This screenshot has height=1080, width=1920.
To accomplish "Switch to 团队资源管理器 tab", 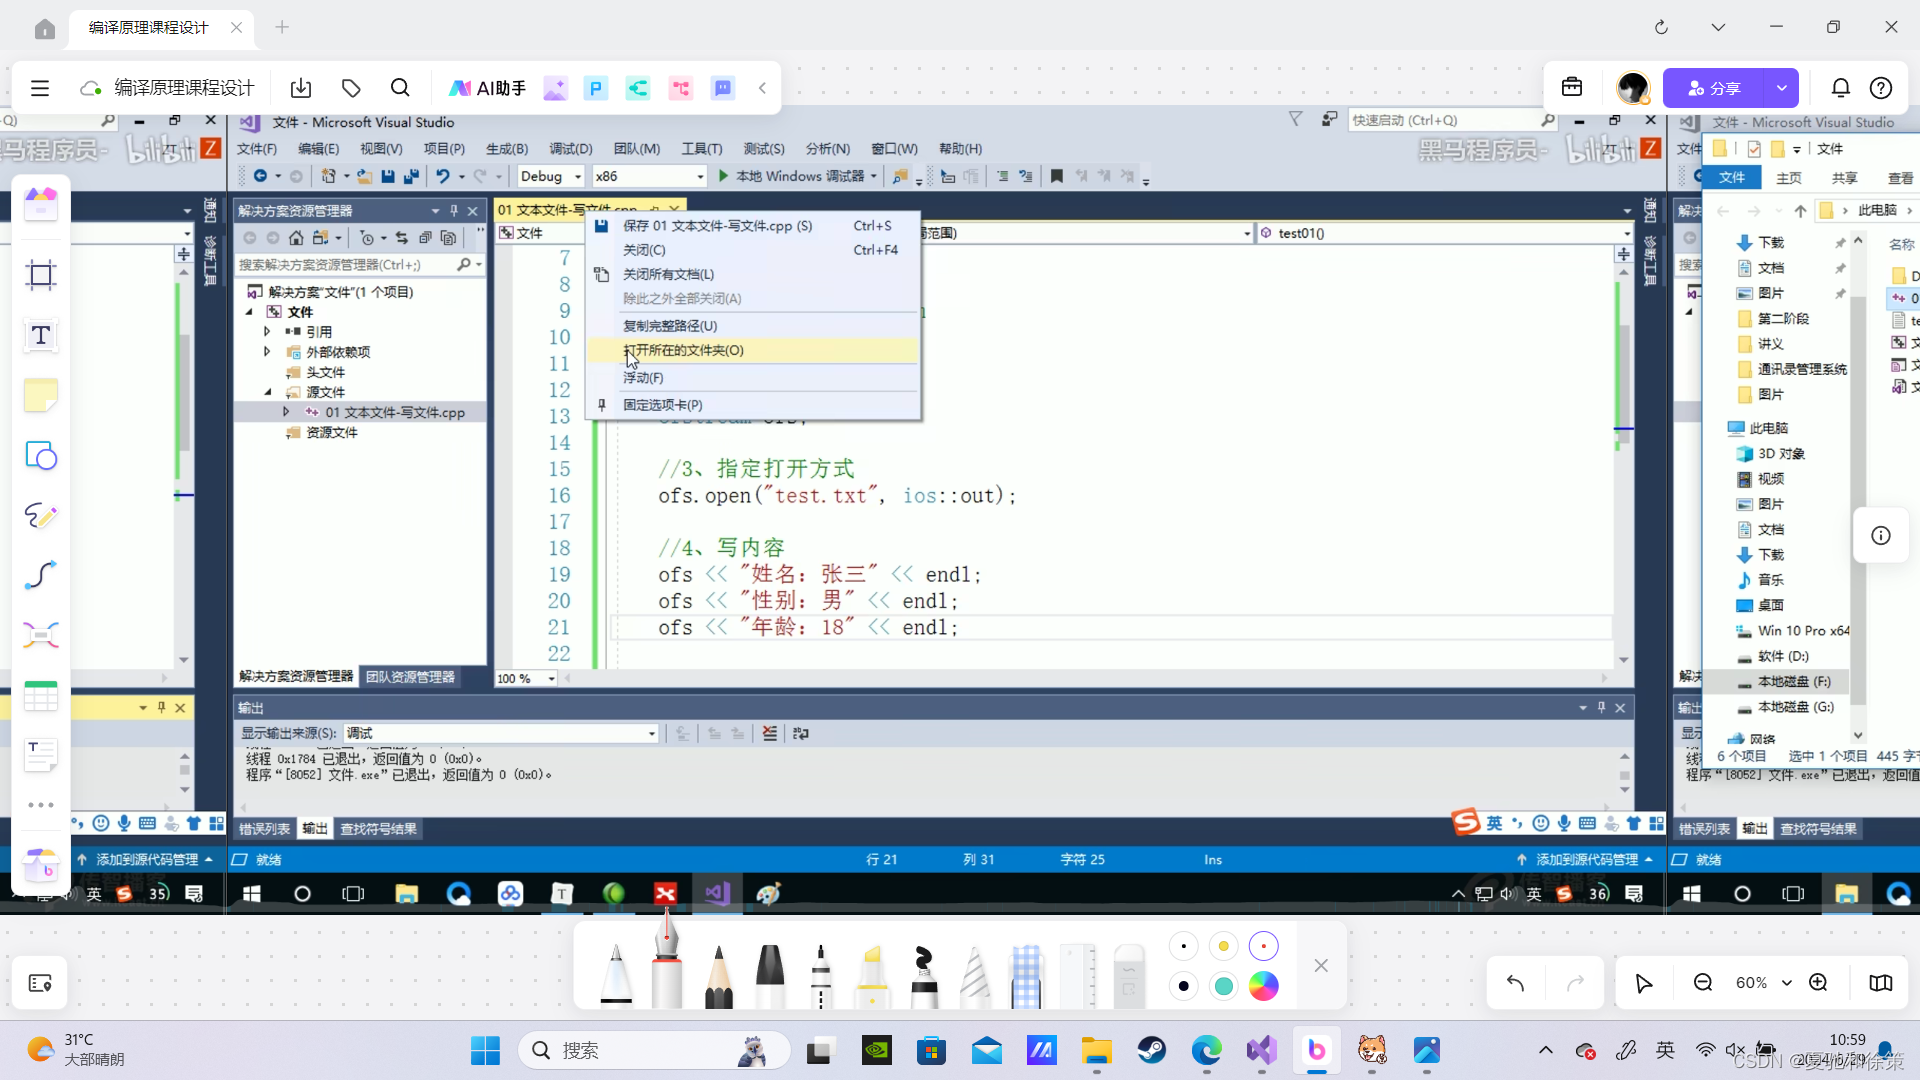I will pos(410,677).
